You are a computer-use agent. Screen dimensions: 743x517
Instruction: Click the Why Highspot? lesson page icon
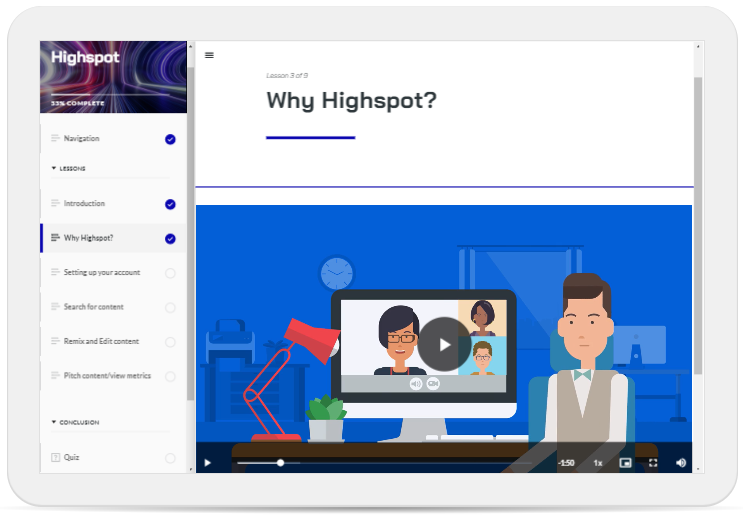click(55, 237)
